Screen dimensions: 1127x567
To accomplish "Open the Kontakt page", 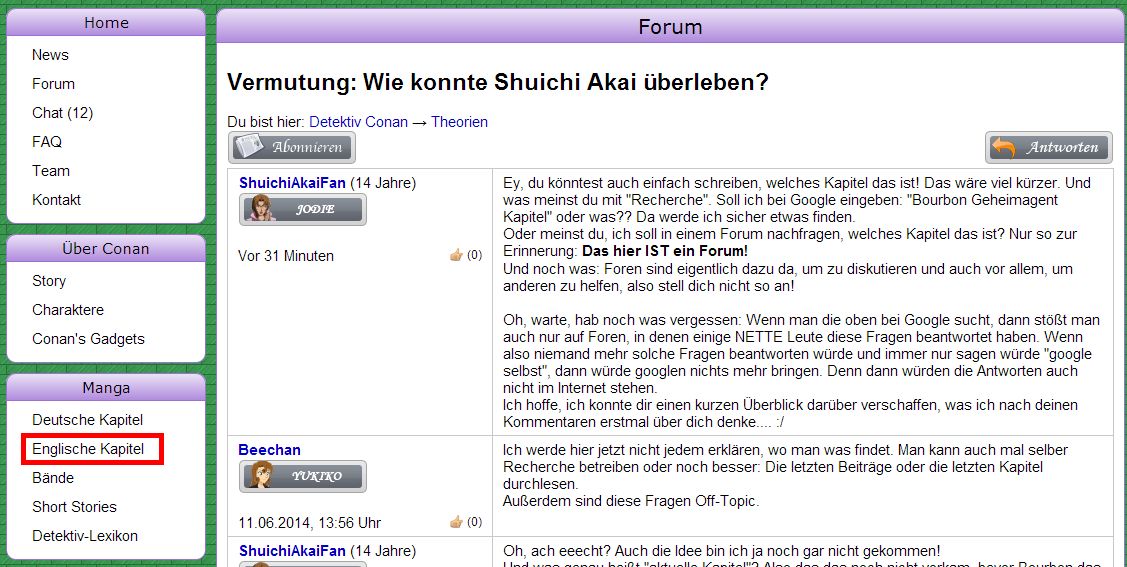I will (x=57, y=200).
